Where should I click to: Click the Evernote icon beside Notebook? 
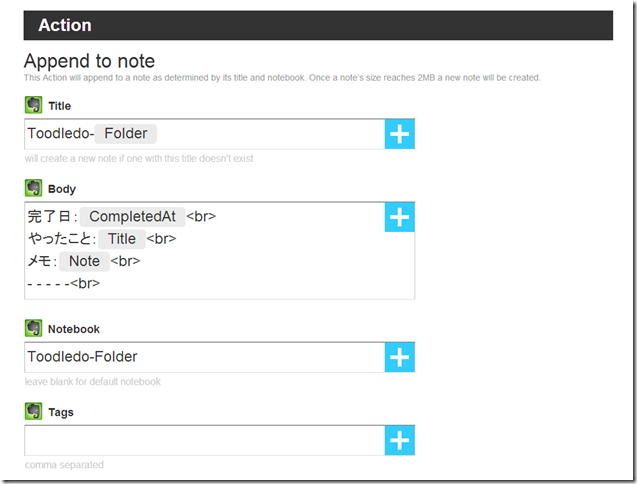click(33, 328)
